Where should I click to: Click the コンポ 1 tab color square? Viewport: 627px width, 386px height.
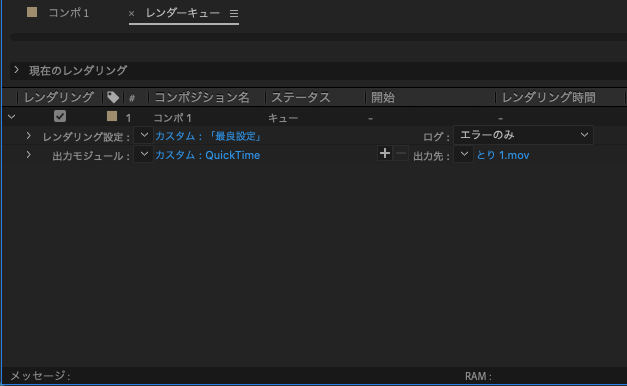(32, 12)
